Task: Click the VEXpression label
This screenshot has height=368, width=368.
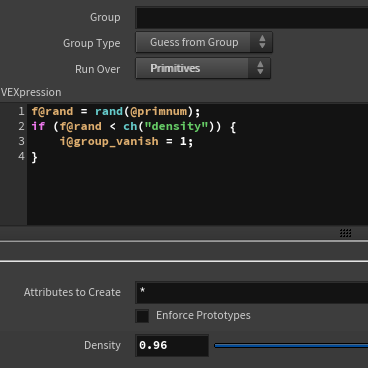Action: coord(31,92)
